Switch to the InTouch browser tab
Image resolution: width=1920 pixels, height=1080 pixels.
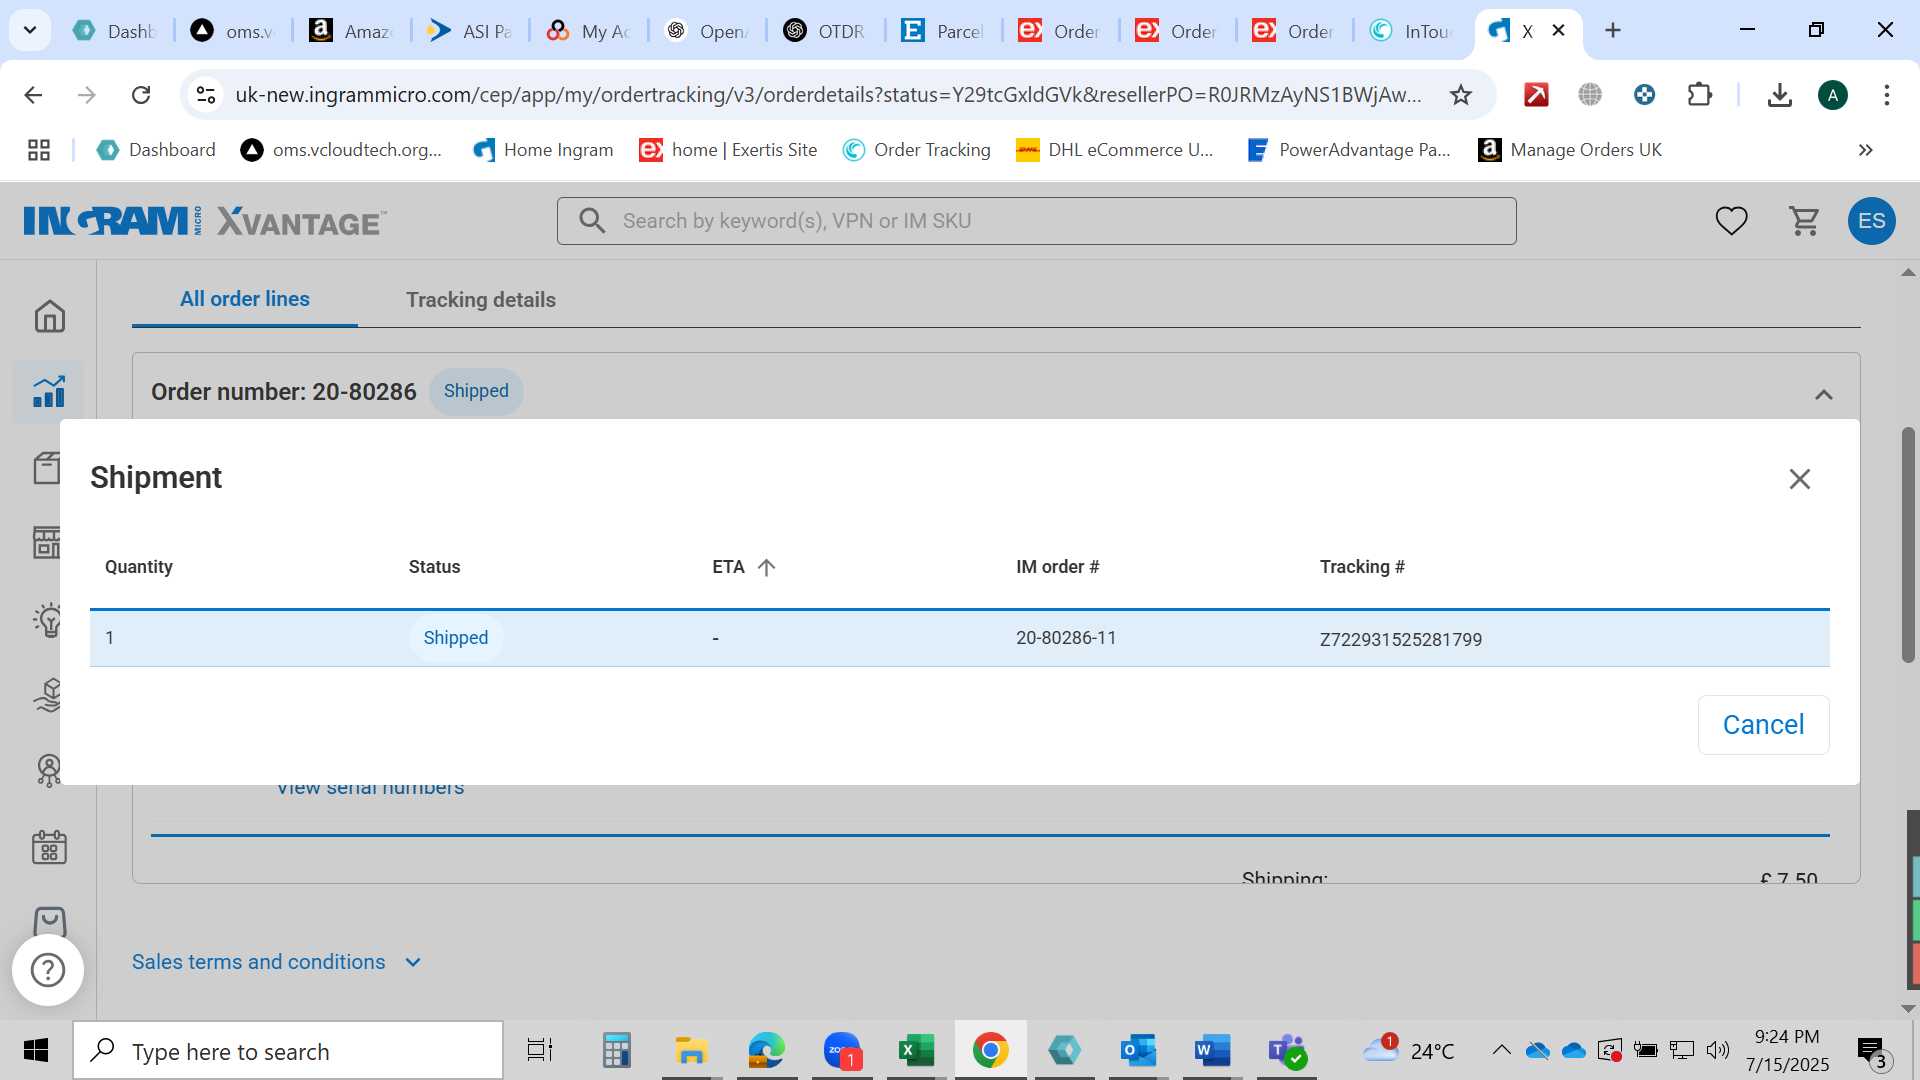pos(1412,31)
